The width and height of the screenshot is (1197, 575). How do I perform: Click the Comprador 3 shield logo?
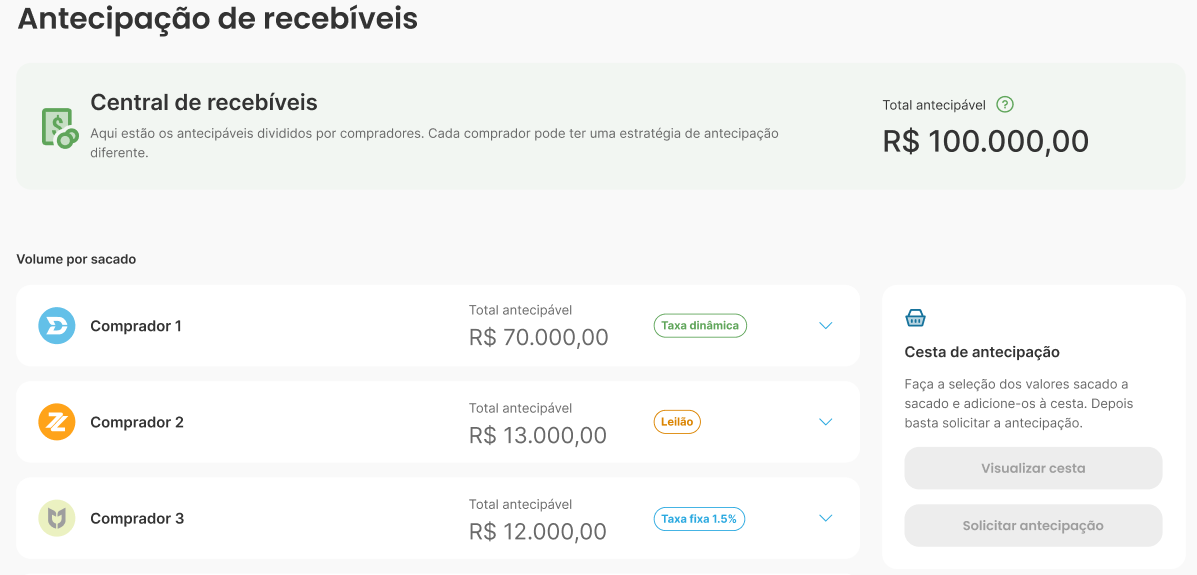point(57,518)
